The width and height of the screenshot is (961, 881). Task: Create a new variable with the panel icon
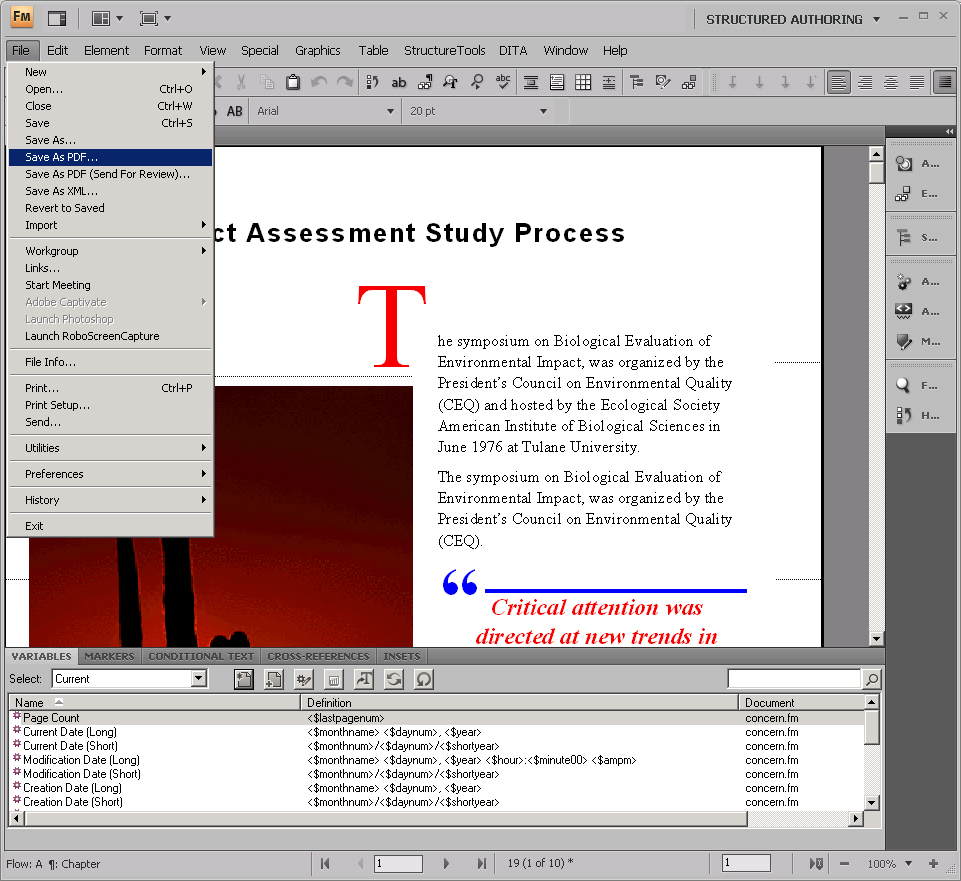coord(244,679)
